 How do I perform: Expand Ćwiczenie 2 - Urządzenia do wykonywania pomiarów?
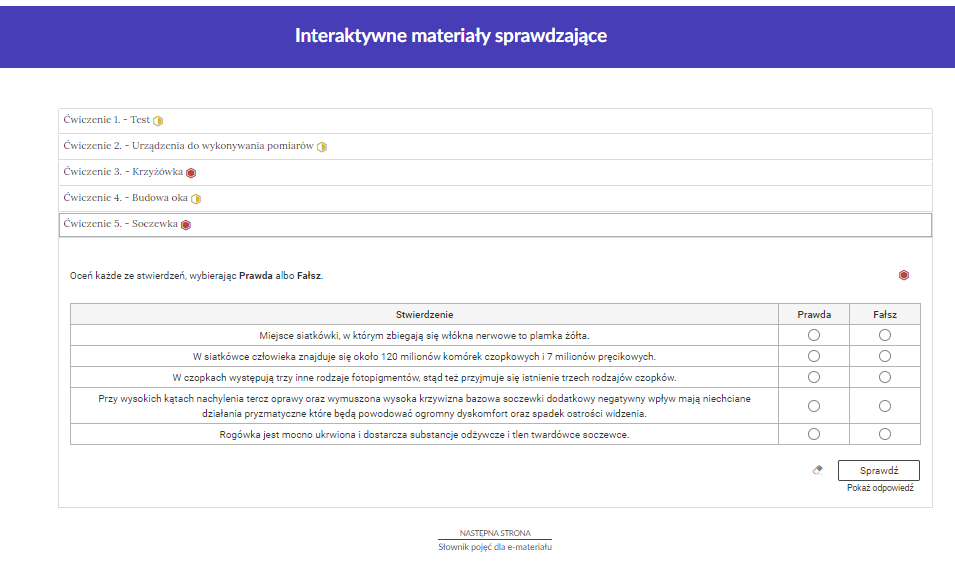pos(188,146)
